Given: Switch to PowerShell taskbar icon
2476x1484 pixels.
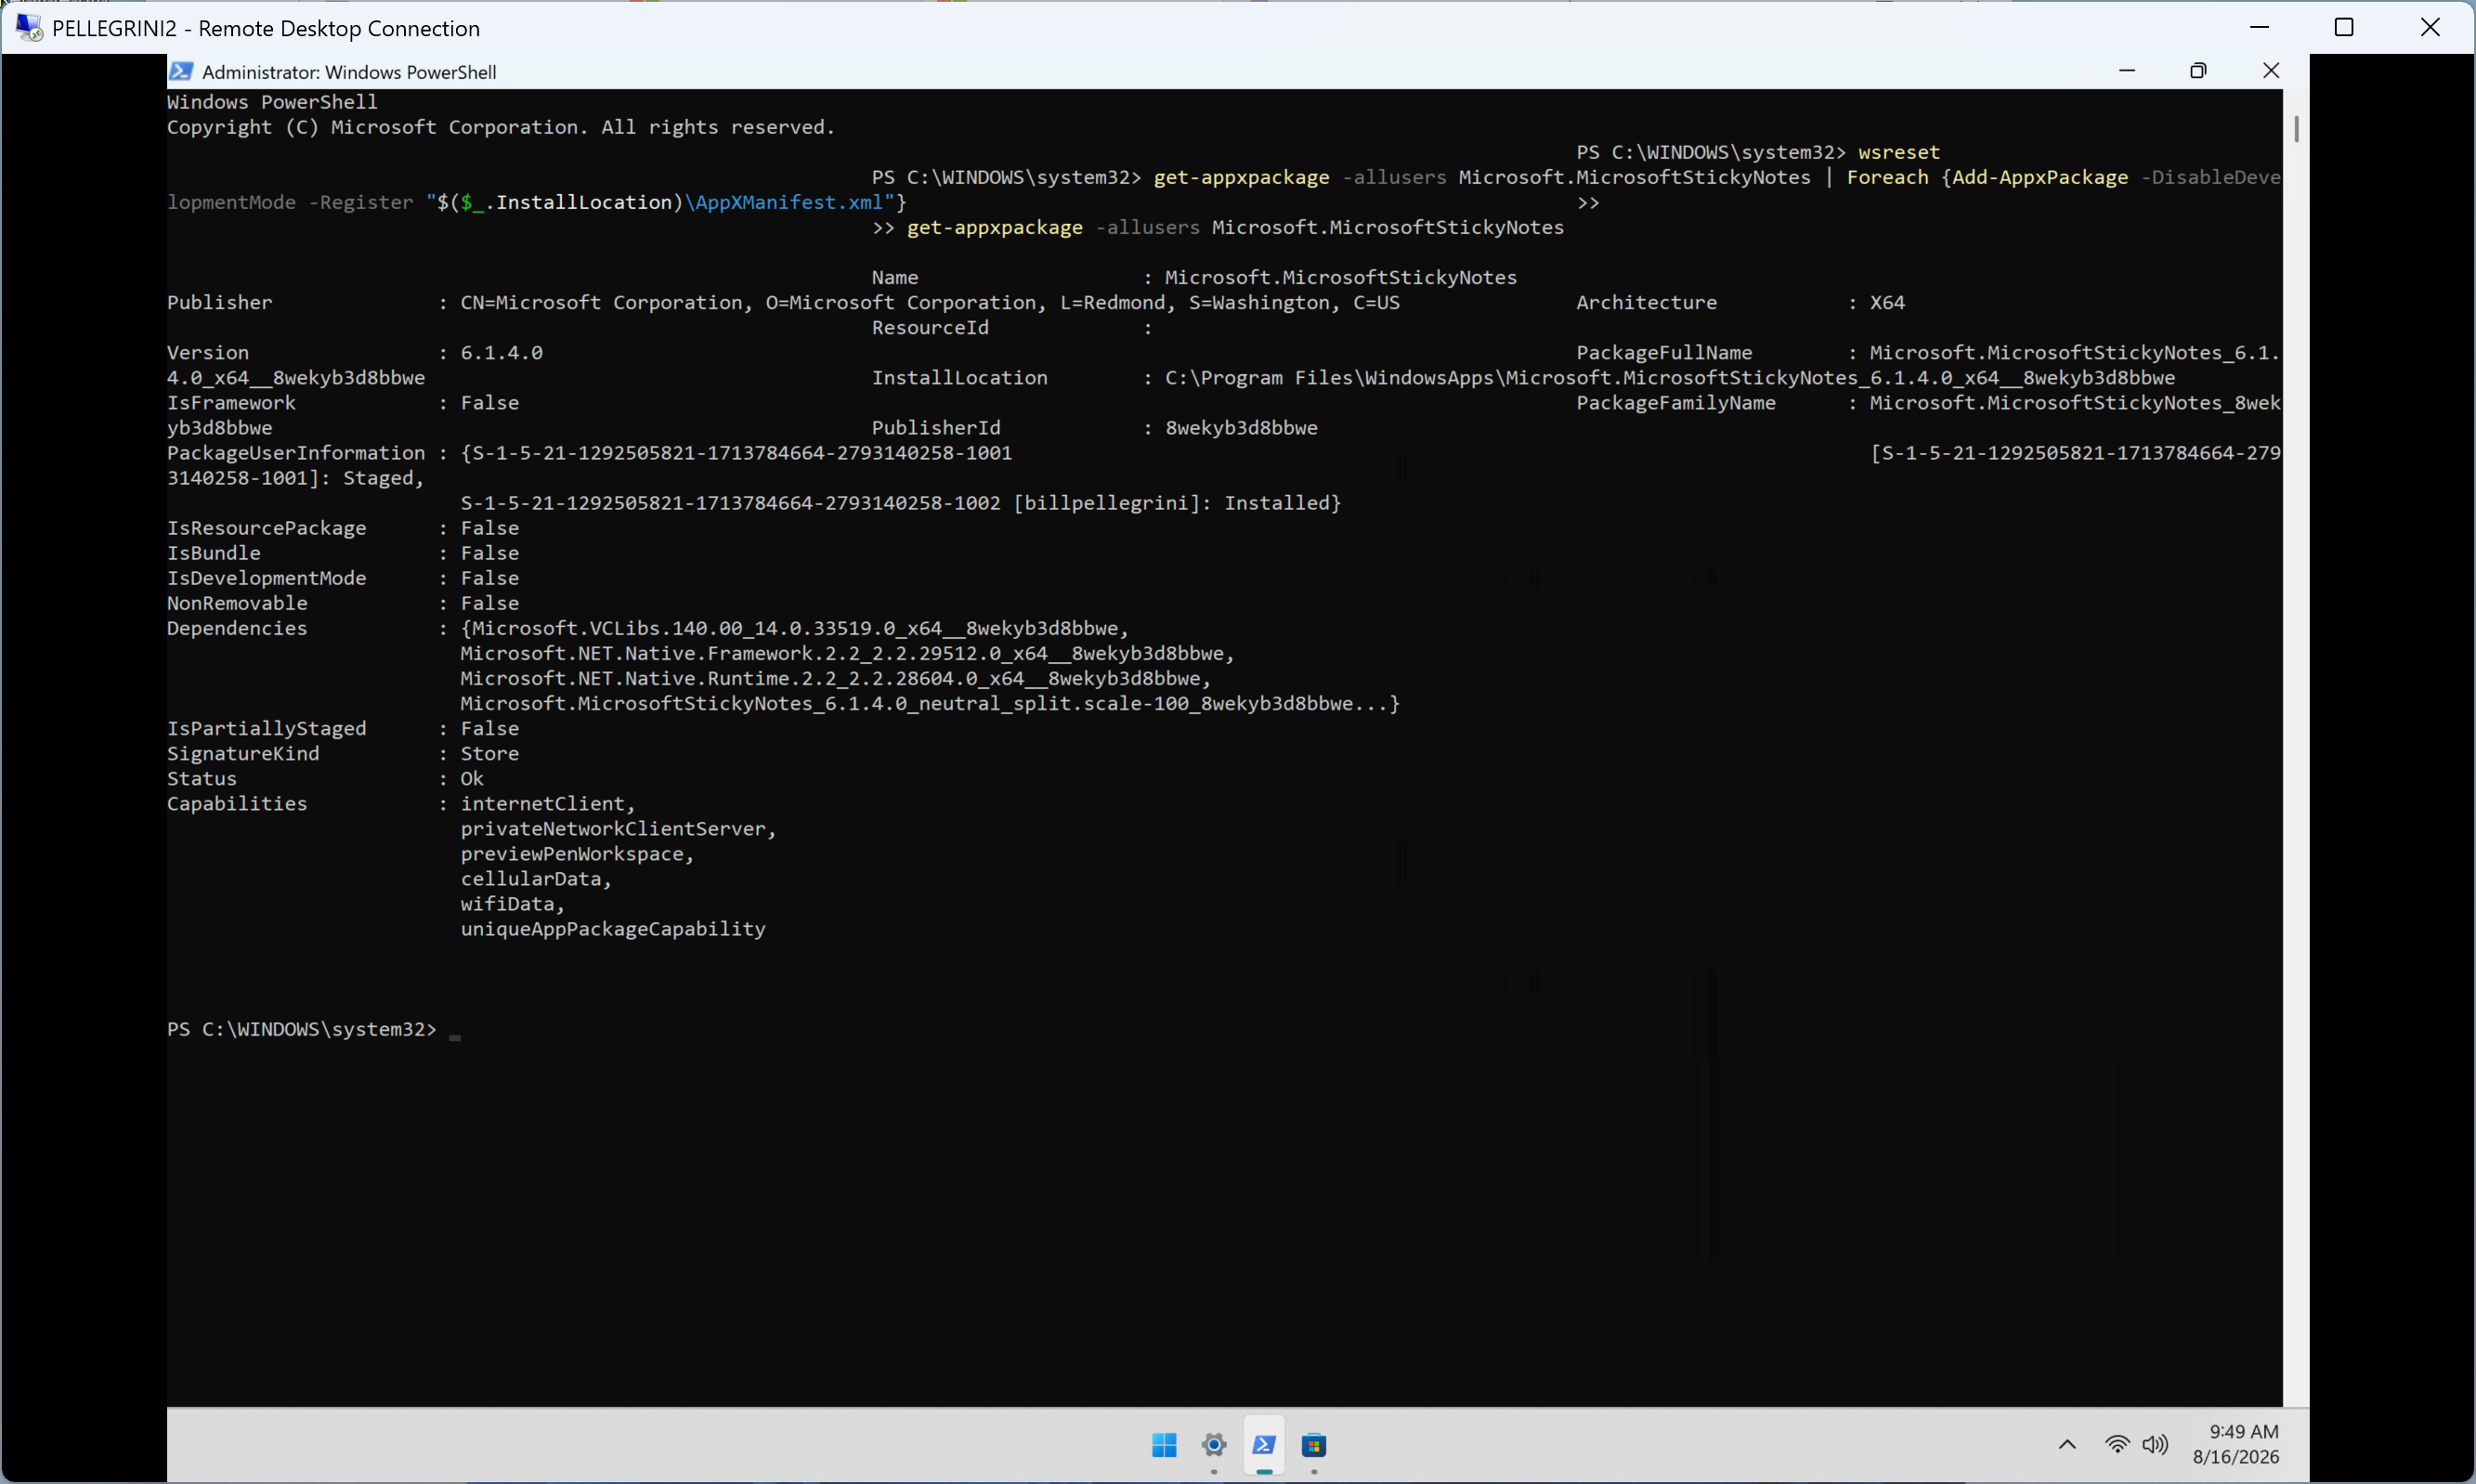Looking at the screenshot, I should [1264, 1445].
